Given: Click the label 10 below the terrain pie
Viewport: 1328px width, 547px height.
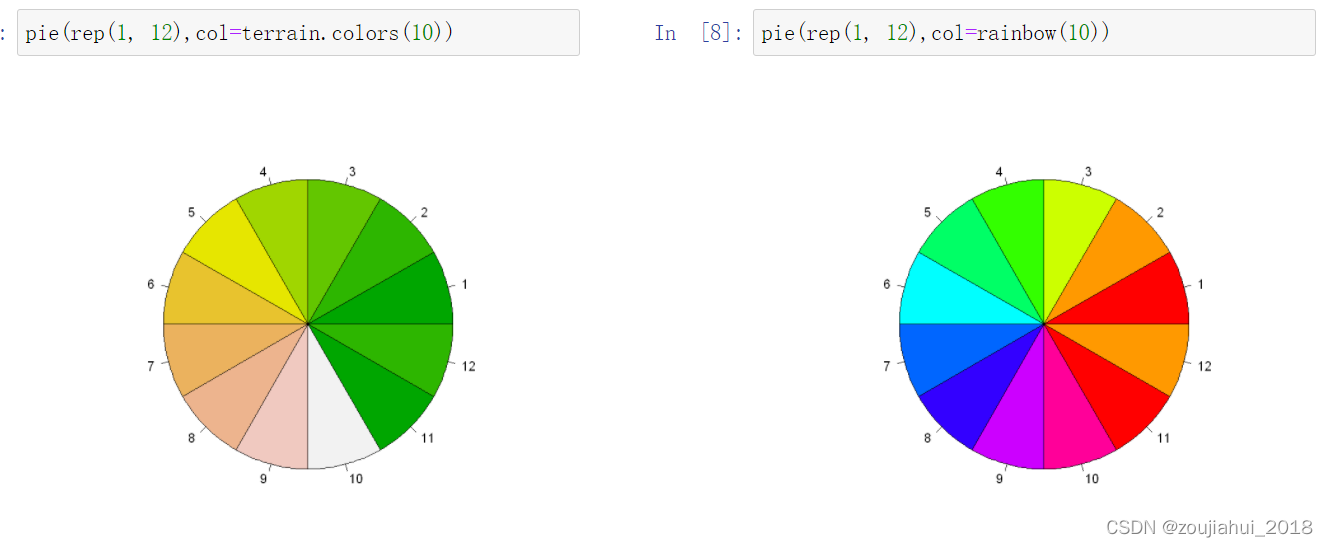Looking at the screenshot, I should 356,479.
